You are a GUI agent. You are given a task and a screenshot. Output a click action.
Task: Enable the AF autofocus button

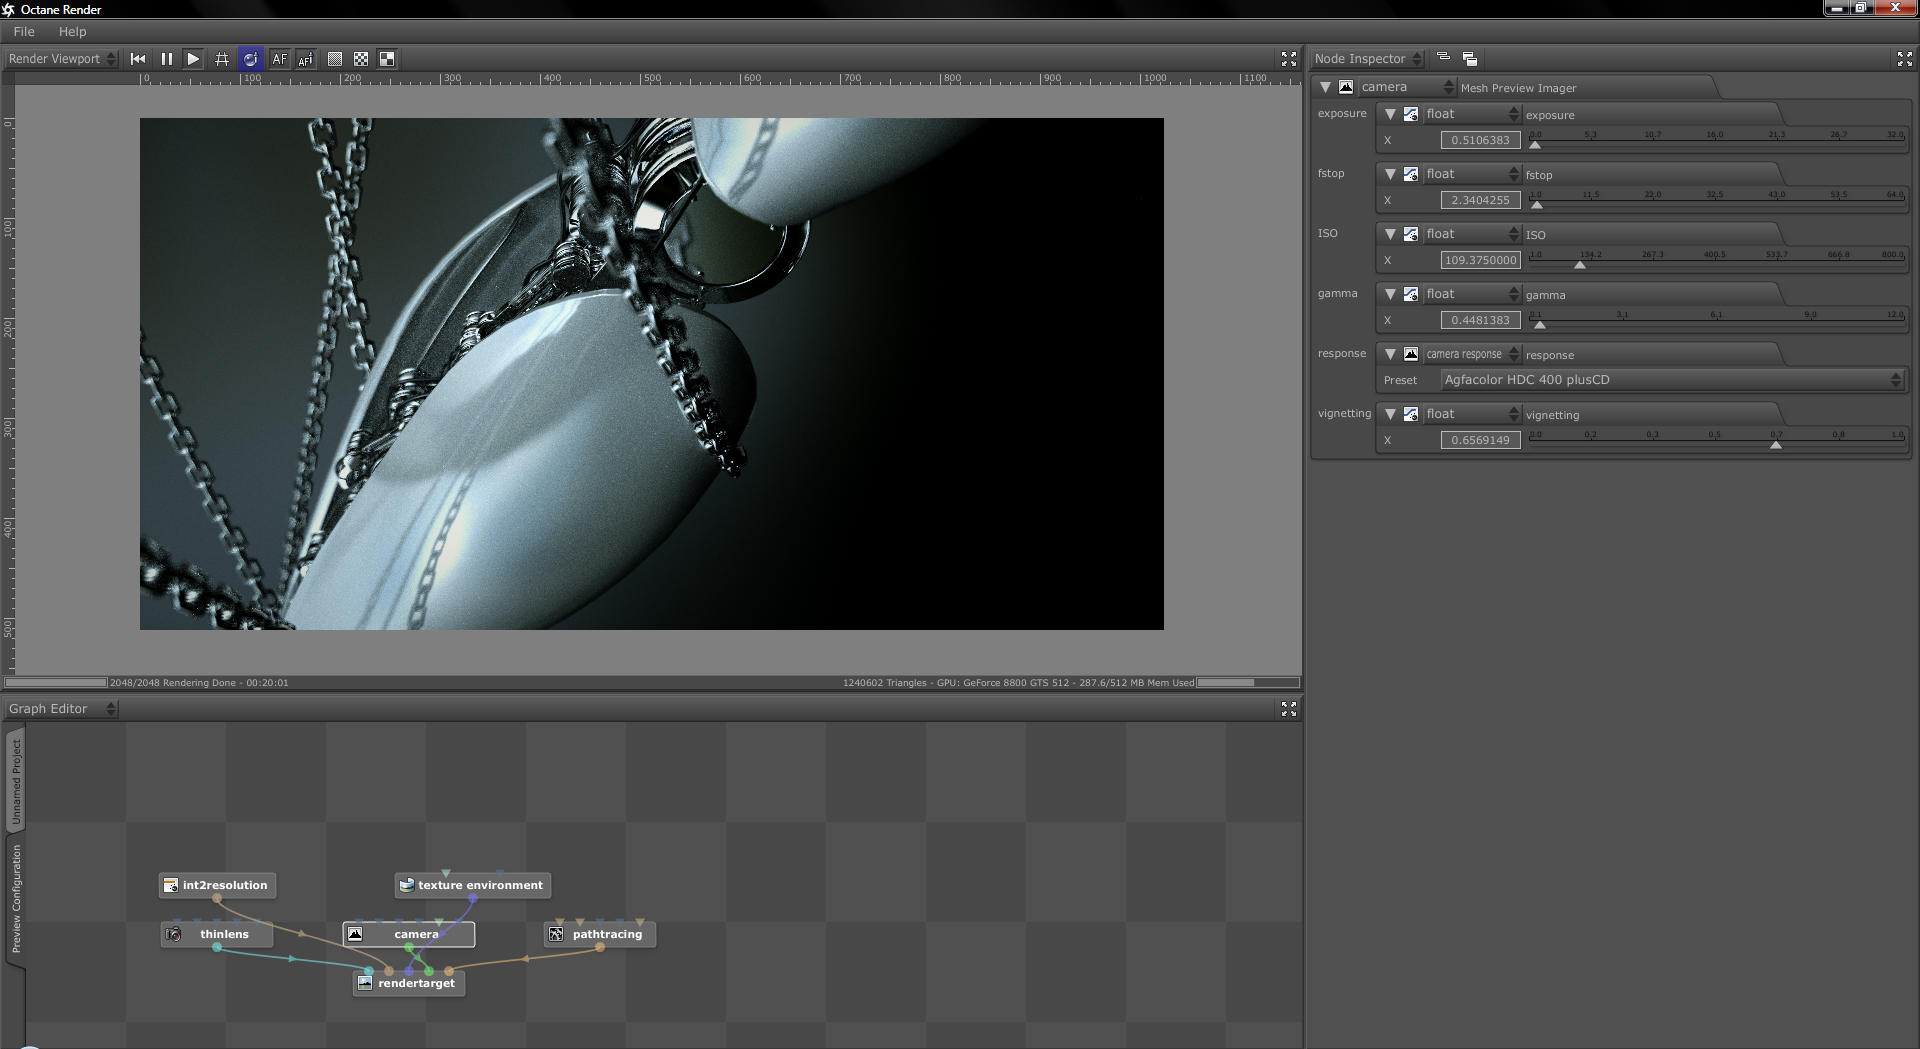pyautogui.click(x=279, y=59)
